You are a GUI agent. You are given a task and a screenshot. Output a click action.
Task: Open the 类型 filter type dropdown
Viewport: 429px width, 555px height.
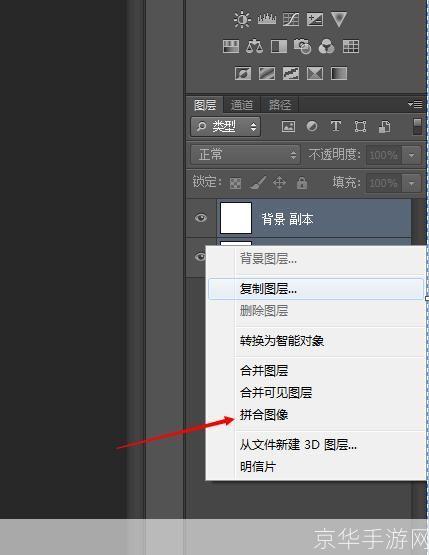coord(226,126)
